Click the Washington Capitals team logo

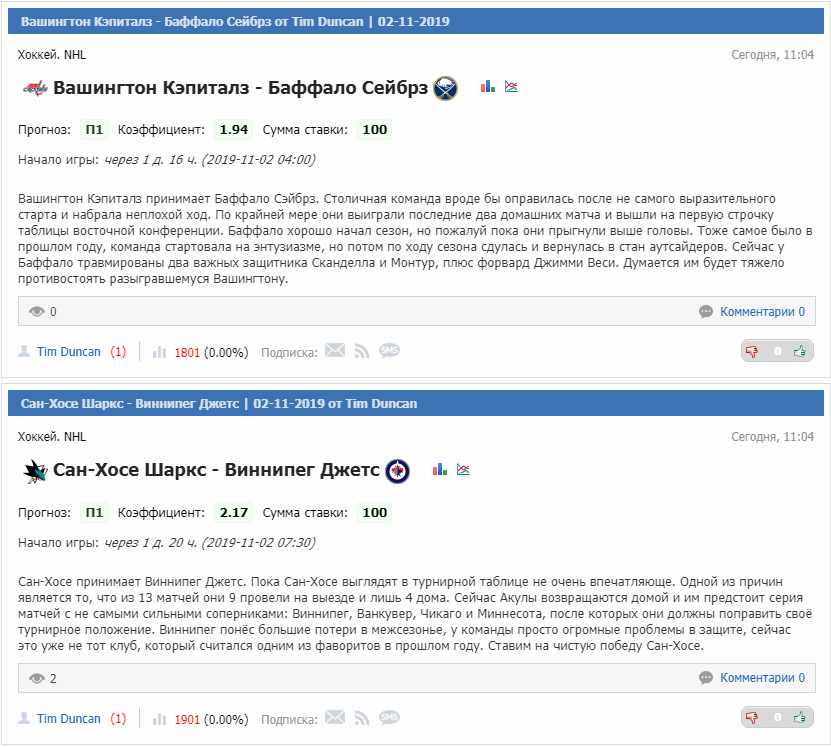36,88
